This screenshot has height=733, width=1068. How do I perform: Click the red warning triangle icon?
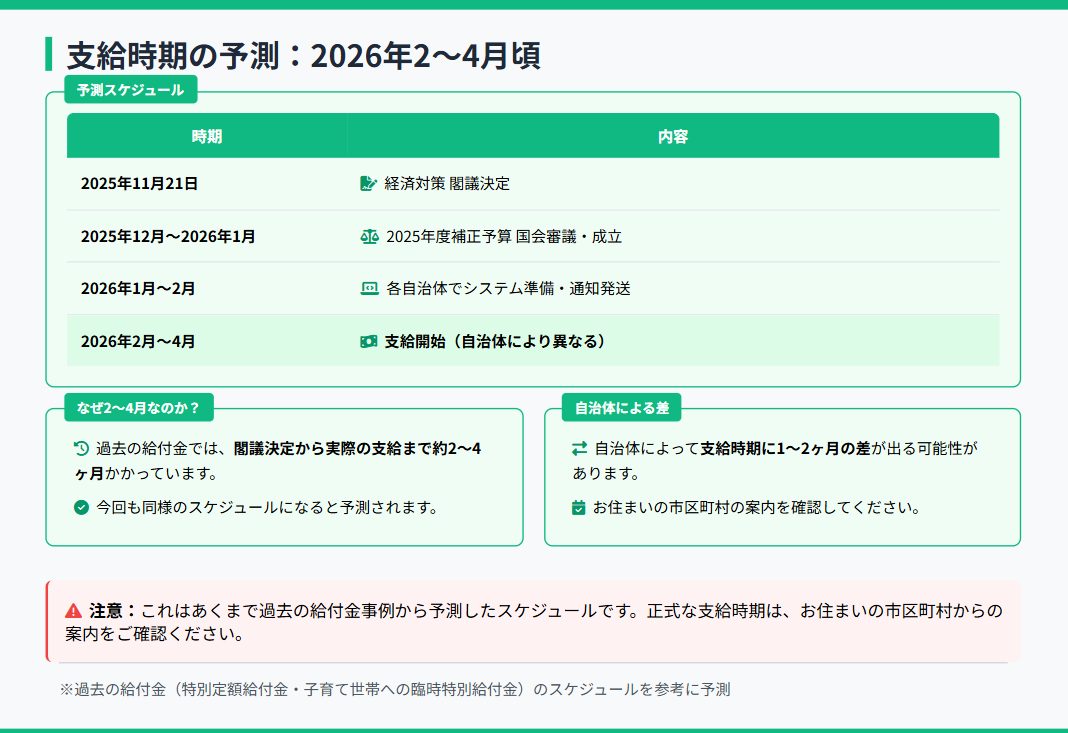[73, 610]
